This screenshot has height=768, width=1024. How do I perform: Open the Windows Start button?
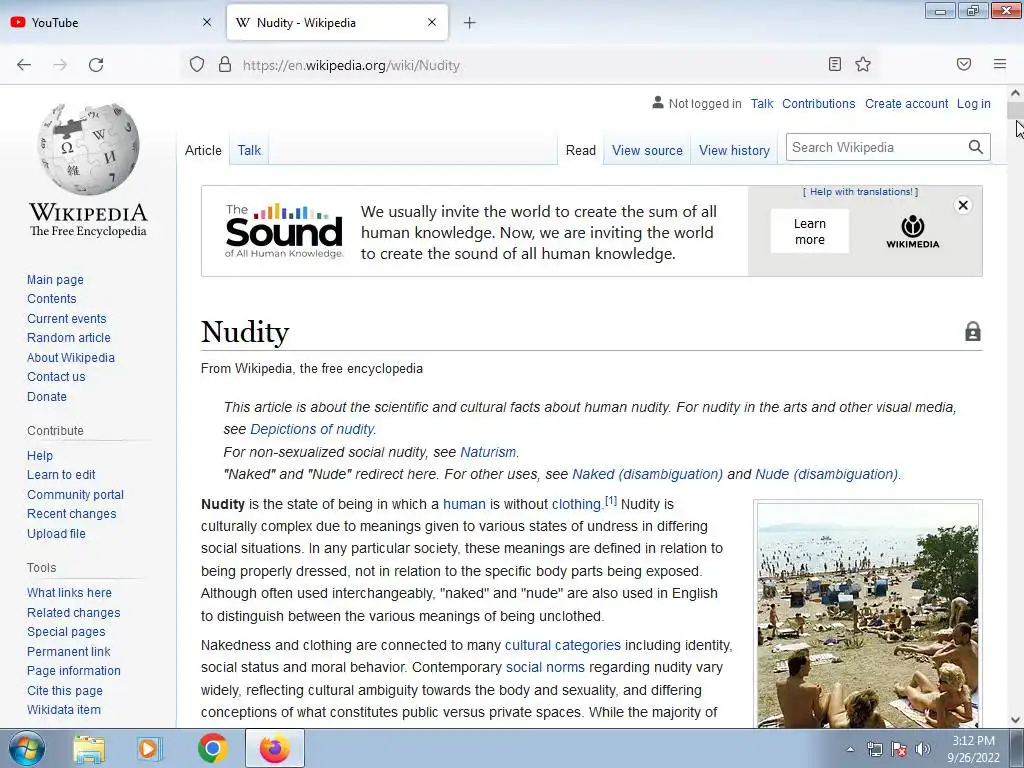pos(26,748)
